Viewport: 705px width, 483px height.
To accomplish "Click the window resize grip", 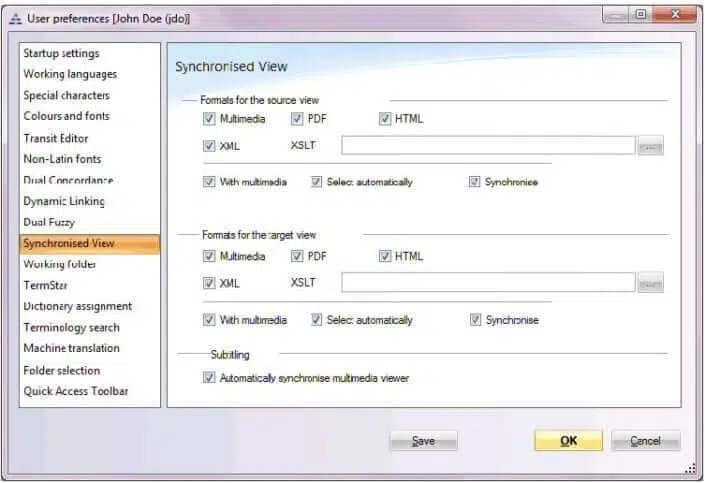I will pos(690,469).
